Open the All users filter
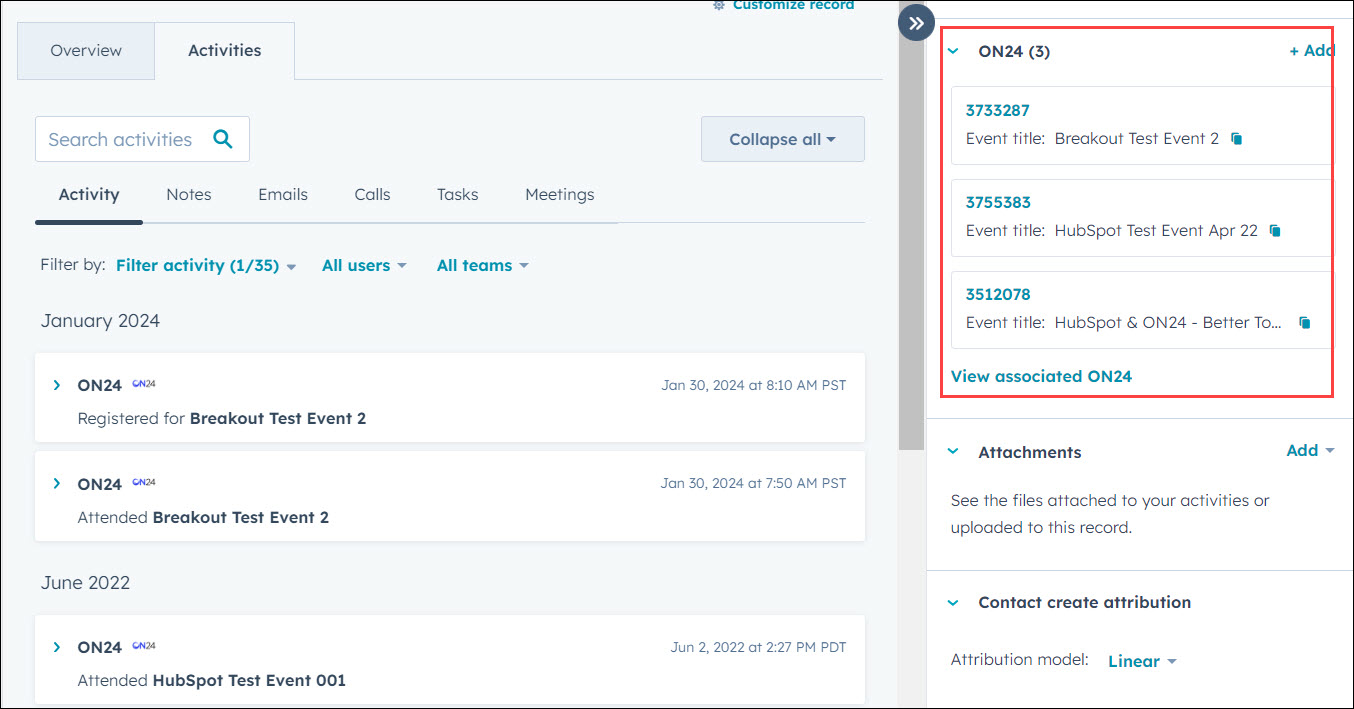The width and height of the screenshot is (1354, 709). (x=364, y=266)
